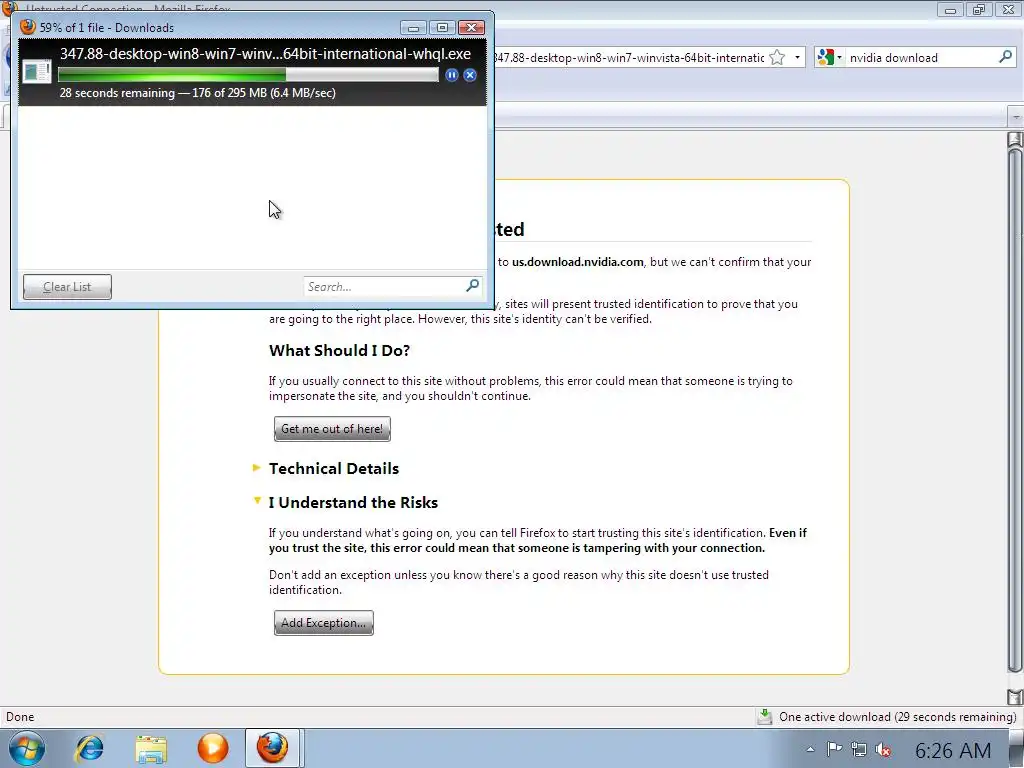Screen dimensions: 1024x768
Task: Click the page vertical scrollbar
Action: pyautogui.click(x=1015, y=408)
